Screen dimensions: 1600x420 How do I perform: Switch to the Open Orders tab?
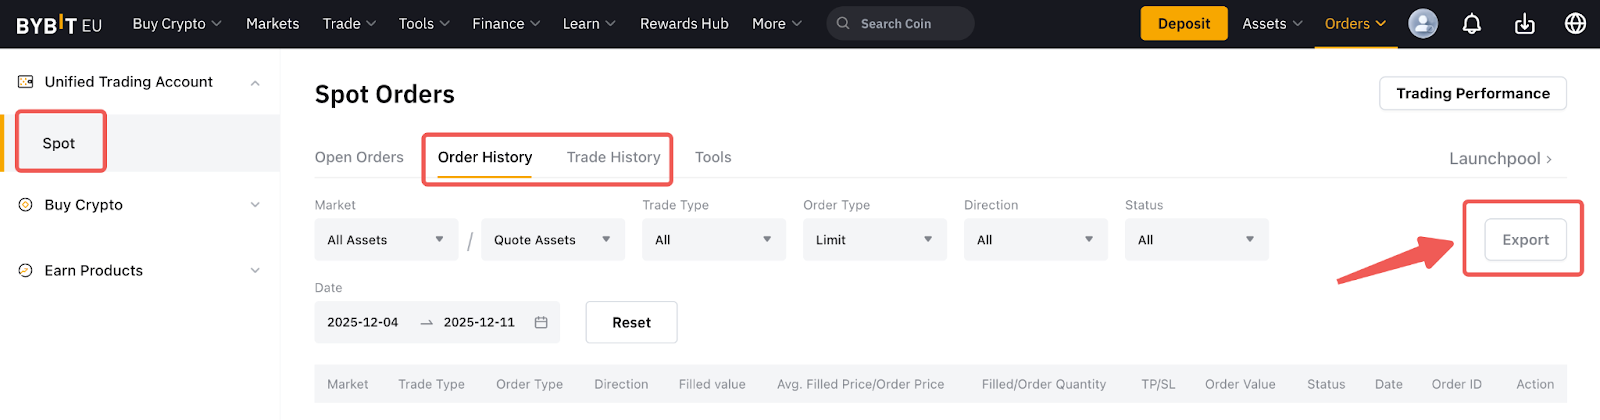(x=359, y=157)
